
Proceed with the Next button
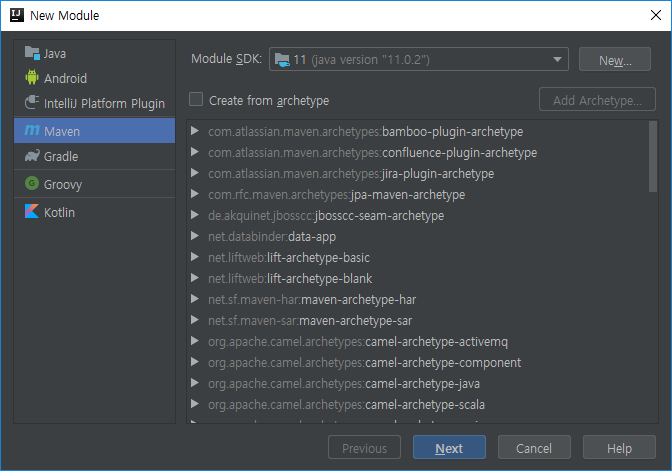(449, 448)
